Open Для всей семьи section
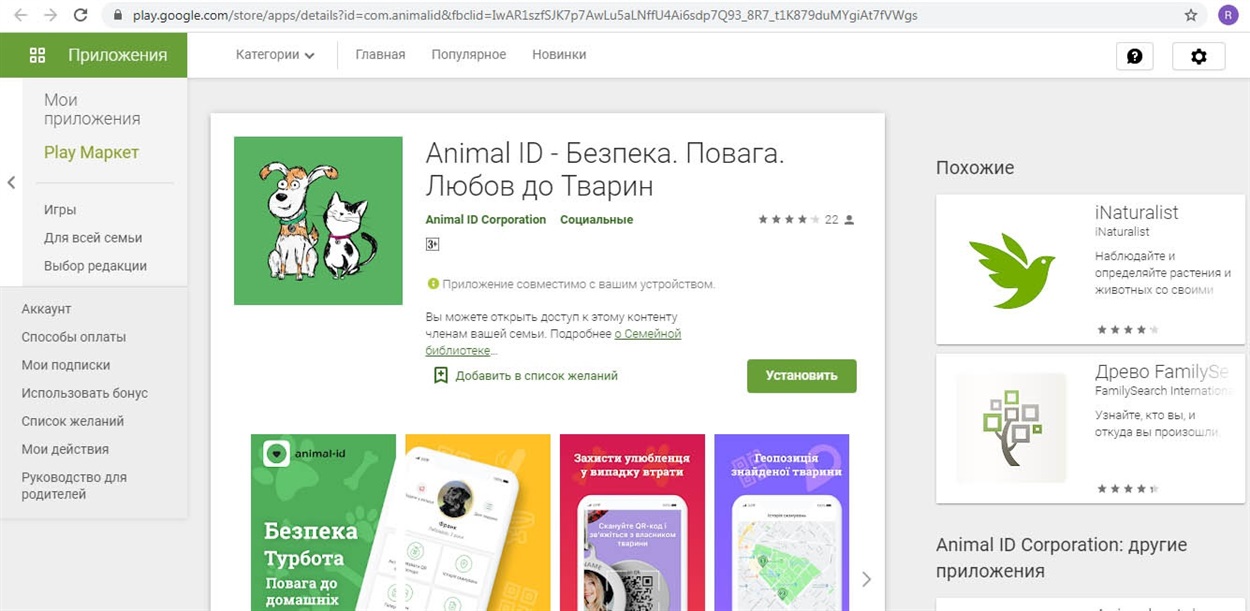1250x611 pixels. point(93,238)
